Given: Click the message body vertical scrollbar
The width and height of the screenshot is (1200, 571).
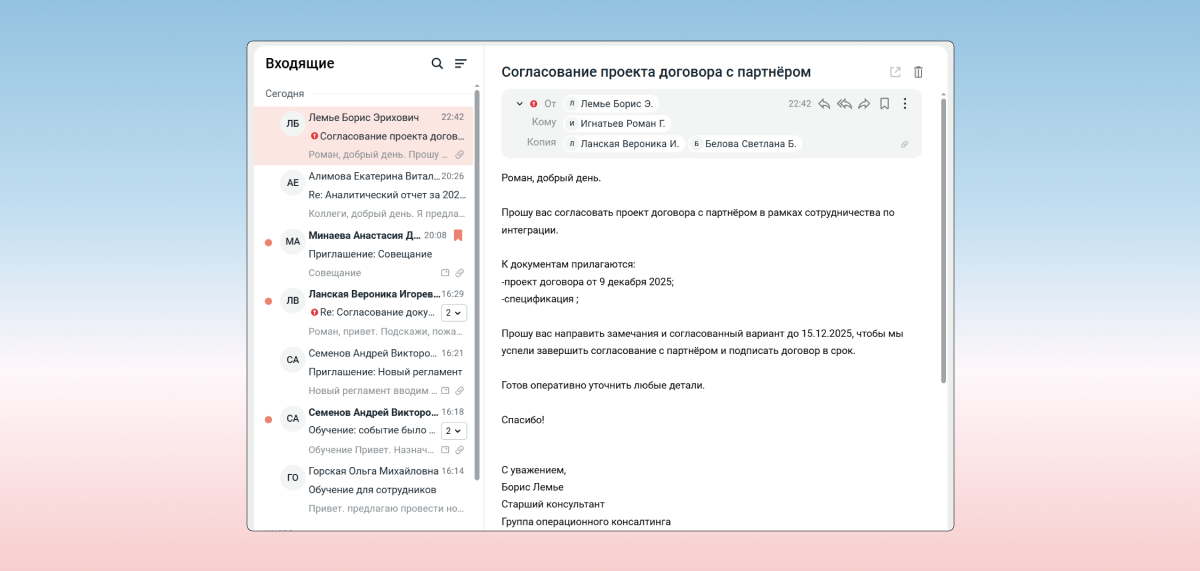Looking at the screenshot, I should click(x=943, y=240).
